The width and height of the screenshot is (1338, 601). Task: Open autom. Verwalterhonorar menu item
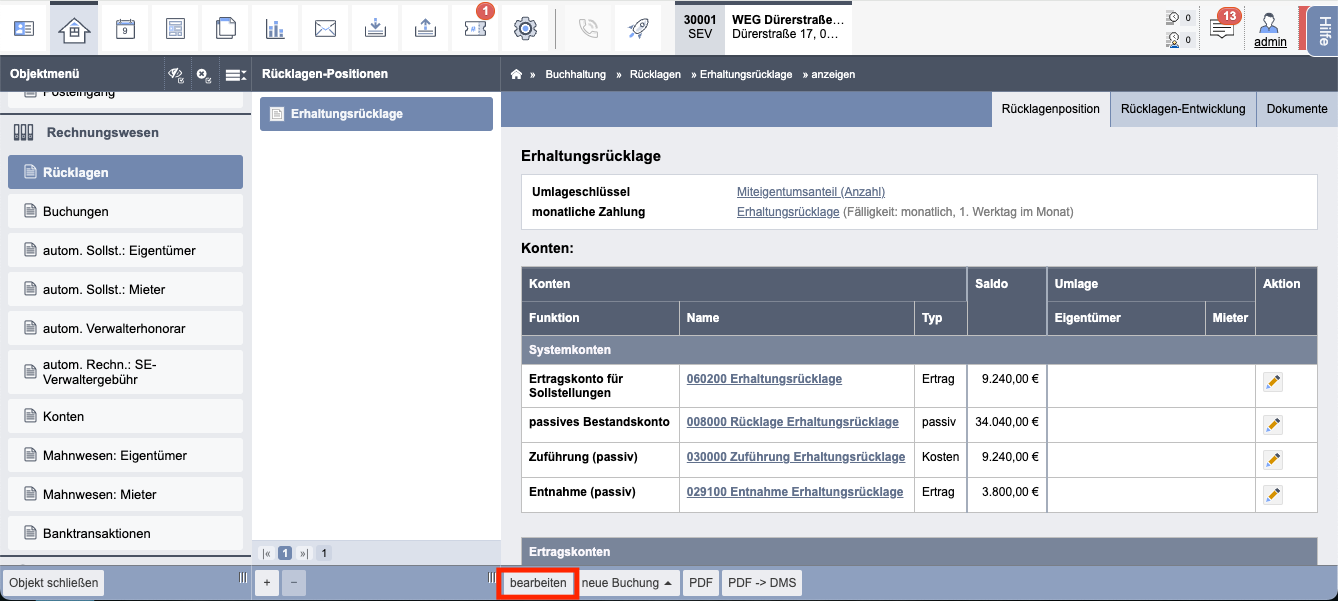coord(125,328)
